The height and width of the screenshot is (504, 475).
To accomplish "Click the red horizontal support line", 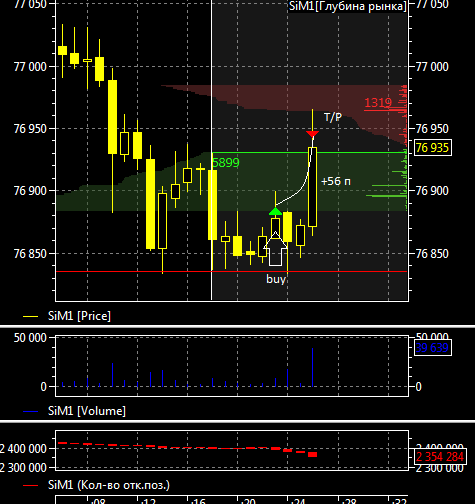I will pyautogui.click(x=232, y=272).
